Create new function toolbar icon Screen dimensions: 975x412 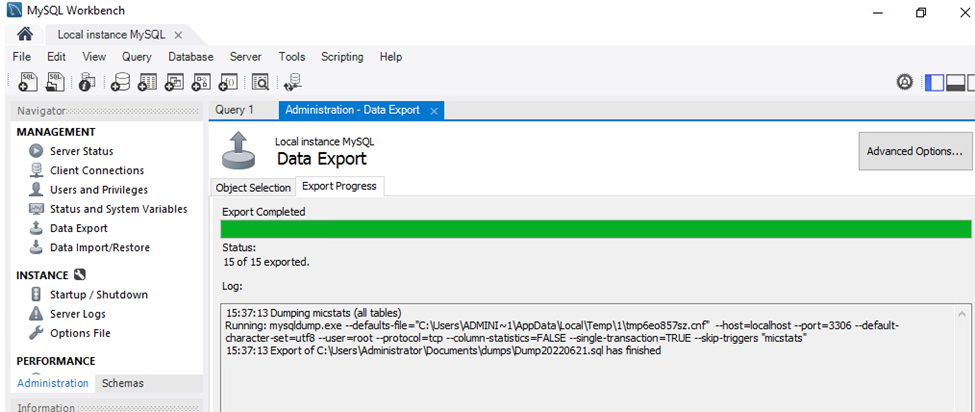(x=228, y=81)
